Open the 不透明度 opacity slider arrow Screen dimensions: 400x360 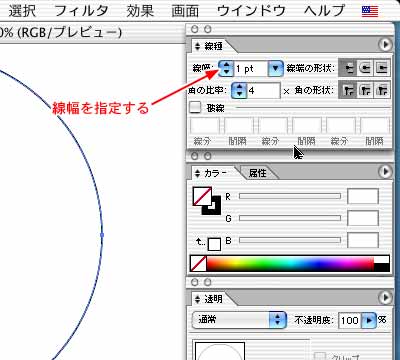pos(369,320)
